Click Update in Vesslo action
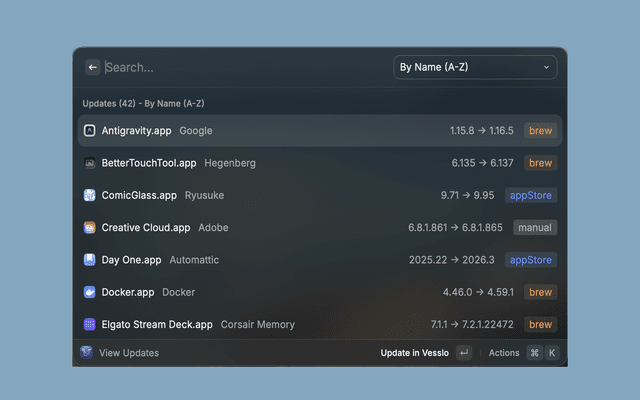Viewport: 640px width, 400px height. click(x=415, y=353)
